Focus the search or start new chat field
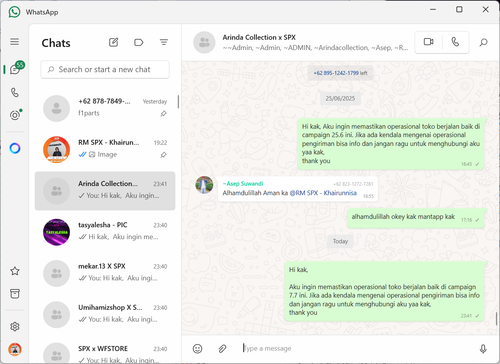Screen dimensions: 500x364 pos(105,69)
